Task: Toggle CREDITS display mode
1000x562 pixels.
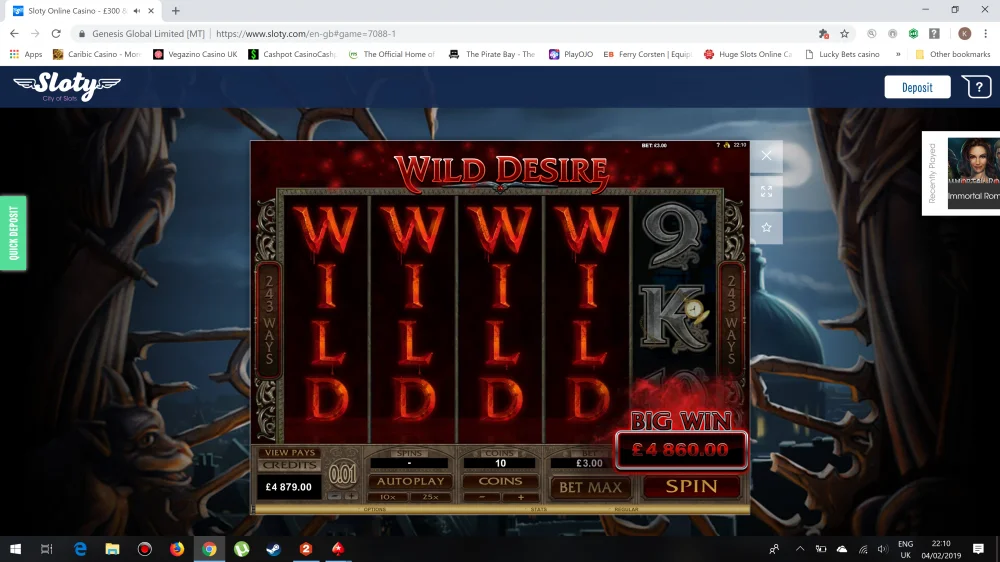Action: pyautogui.click(x=290, y=465)
